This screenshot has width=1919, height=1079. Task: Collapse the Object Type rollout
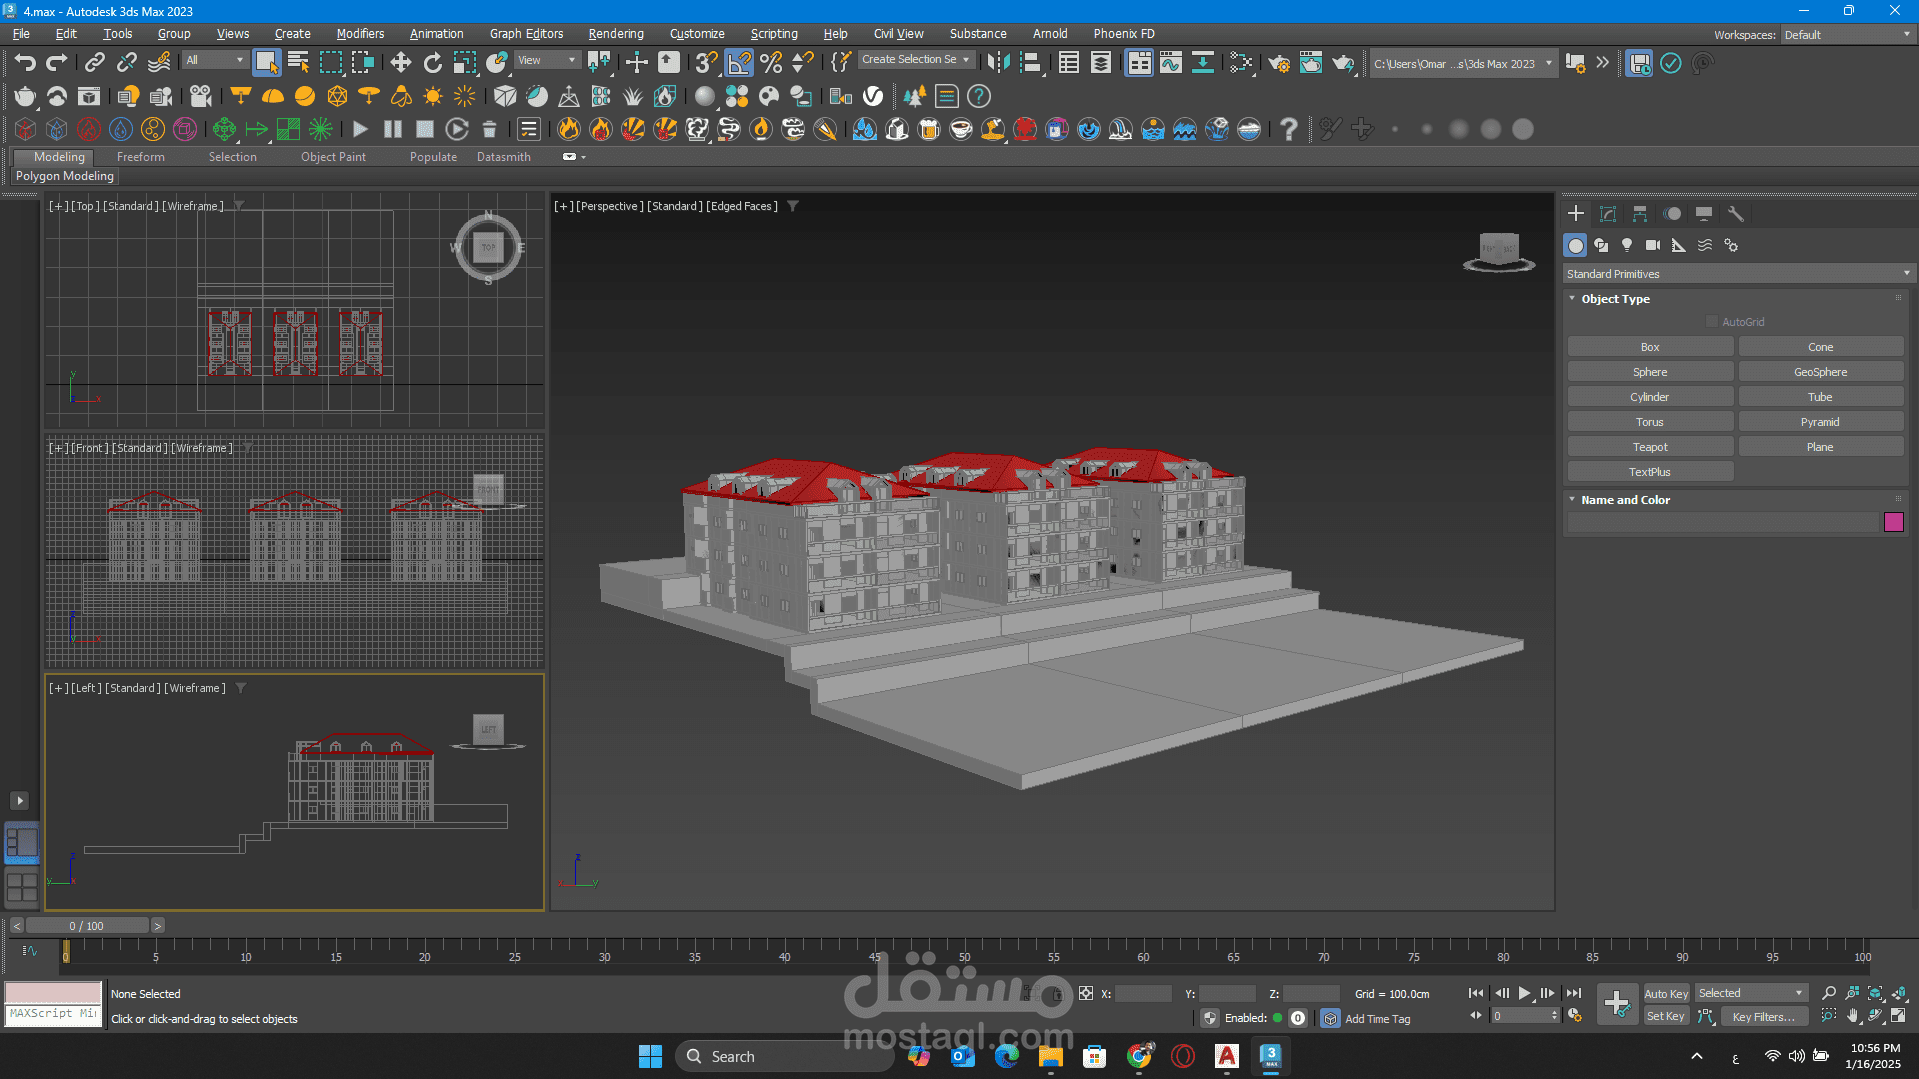[1615, 299]
